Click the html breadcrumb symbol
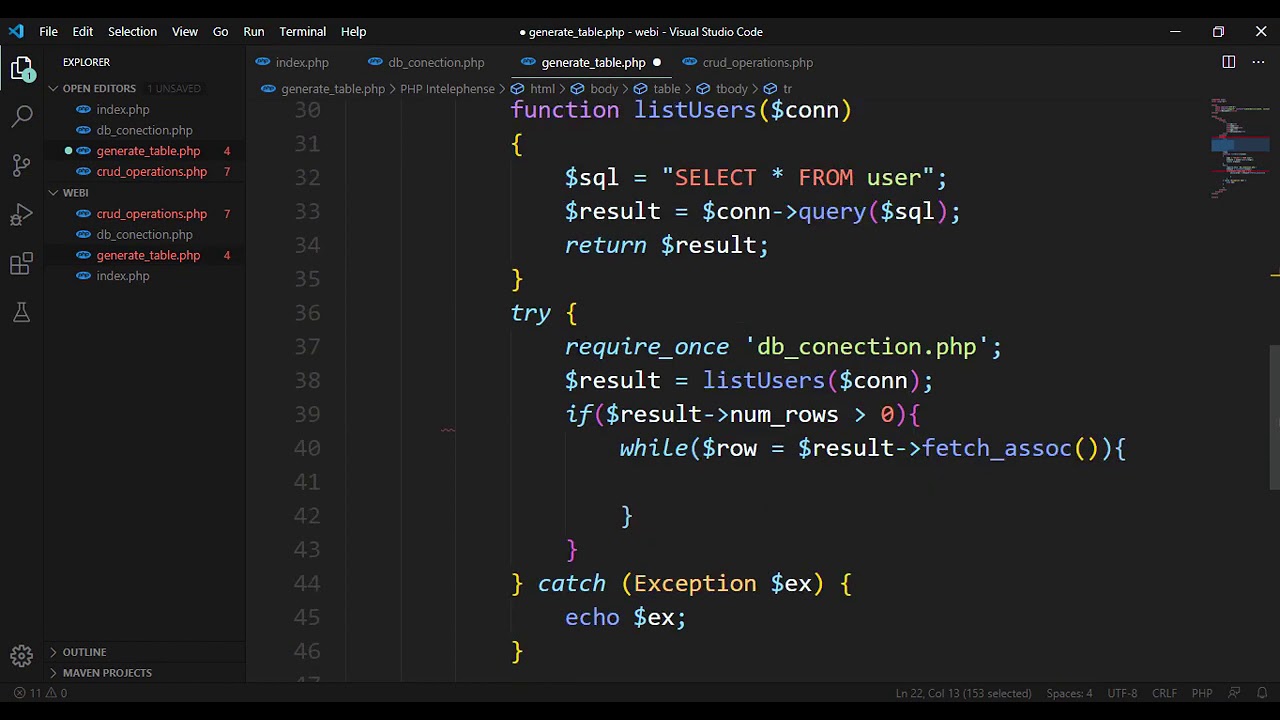This screenshot has height=720, width=1280. (534, 89)
